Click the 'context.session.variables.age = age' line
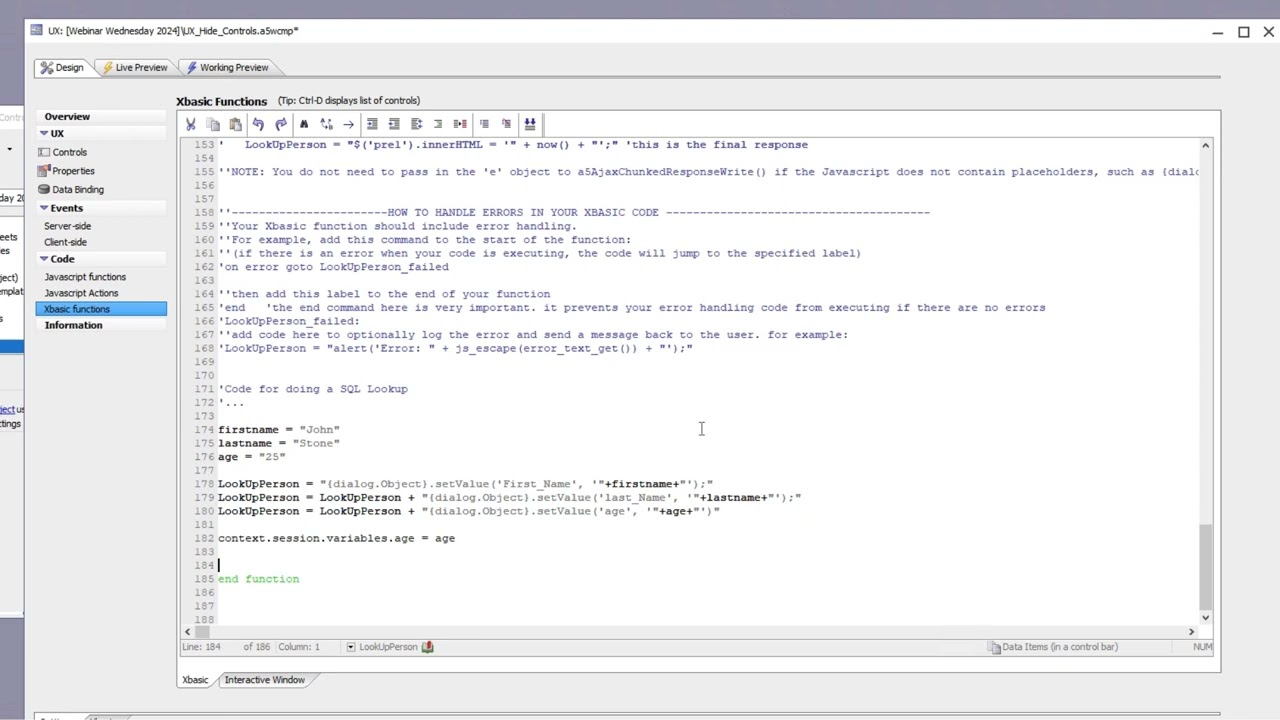This screenshot has height=720, width=1280. pyautogui.click(x=336, y=538)
